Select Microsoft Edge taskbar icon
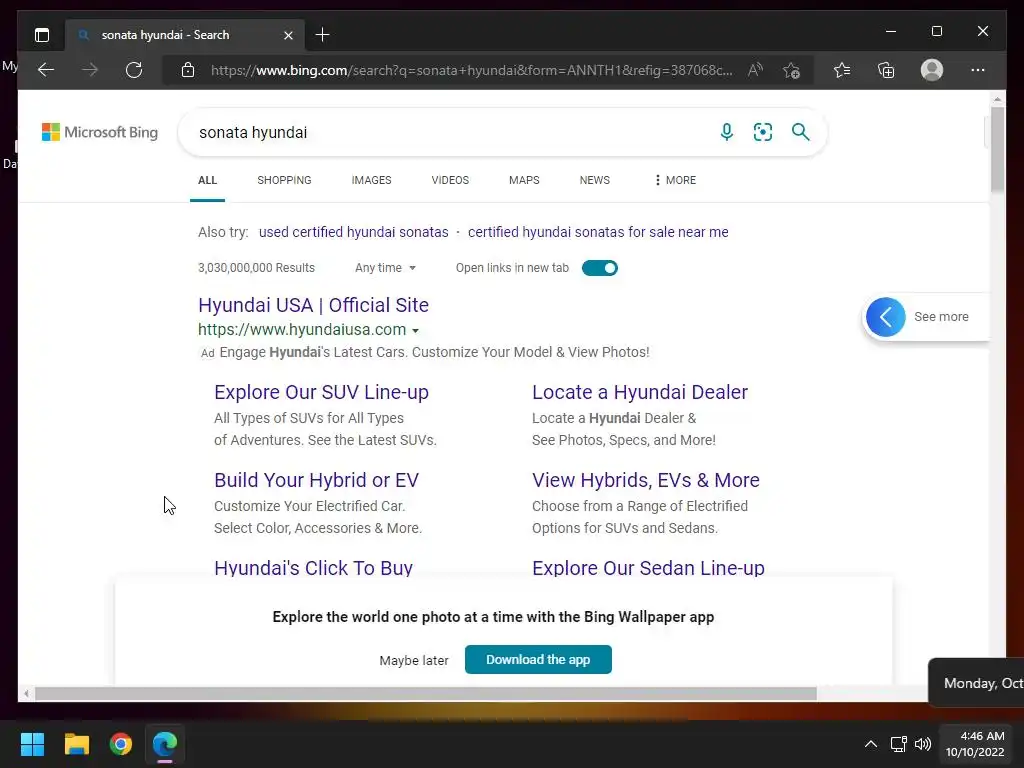Viewport: 1024px width, 768px height. pos(165,744)
